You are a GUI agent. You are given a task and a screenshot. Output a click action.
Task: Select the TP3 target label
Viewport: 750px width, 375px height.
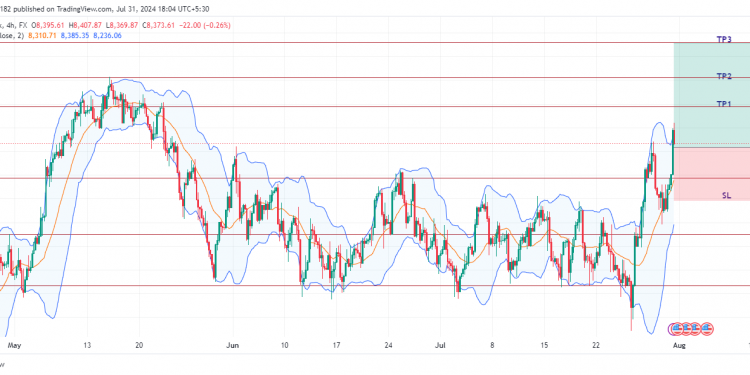[724, 40]
